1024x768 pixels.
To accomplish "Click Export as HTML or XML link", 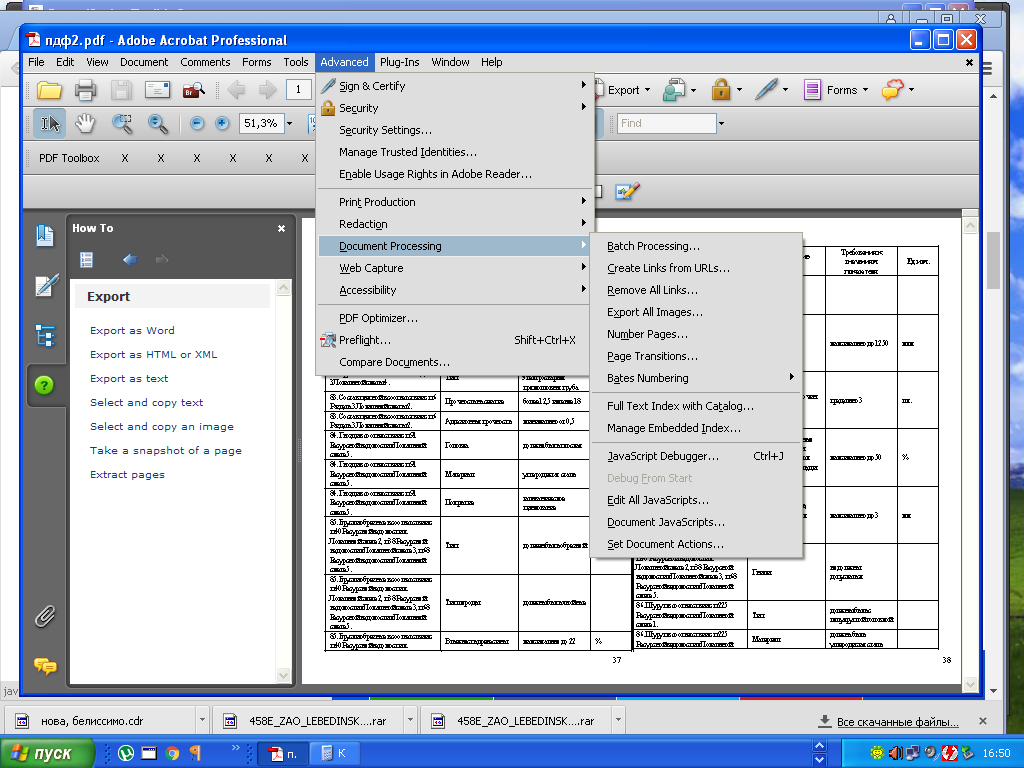I will 153,355.
